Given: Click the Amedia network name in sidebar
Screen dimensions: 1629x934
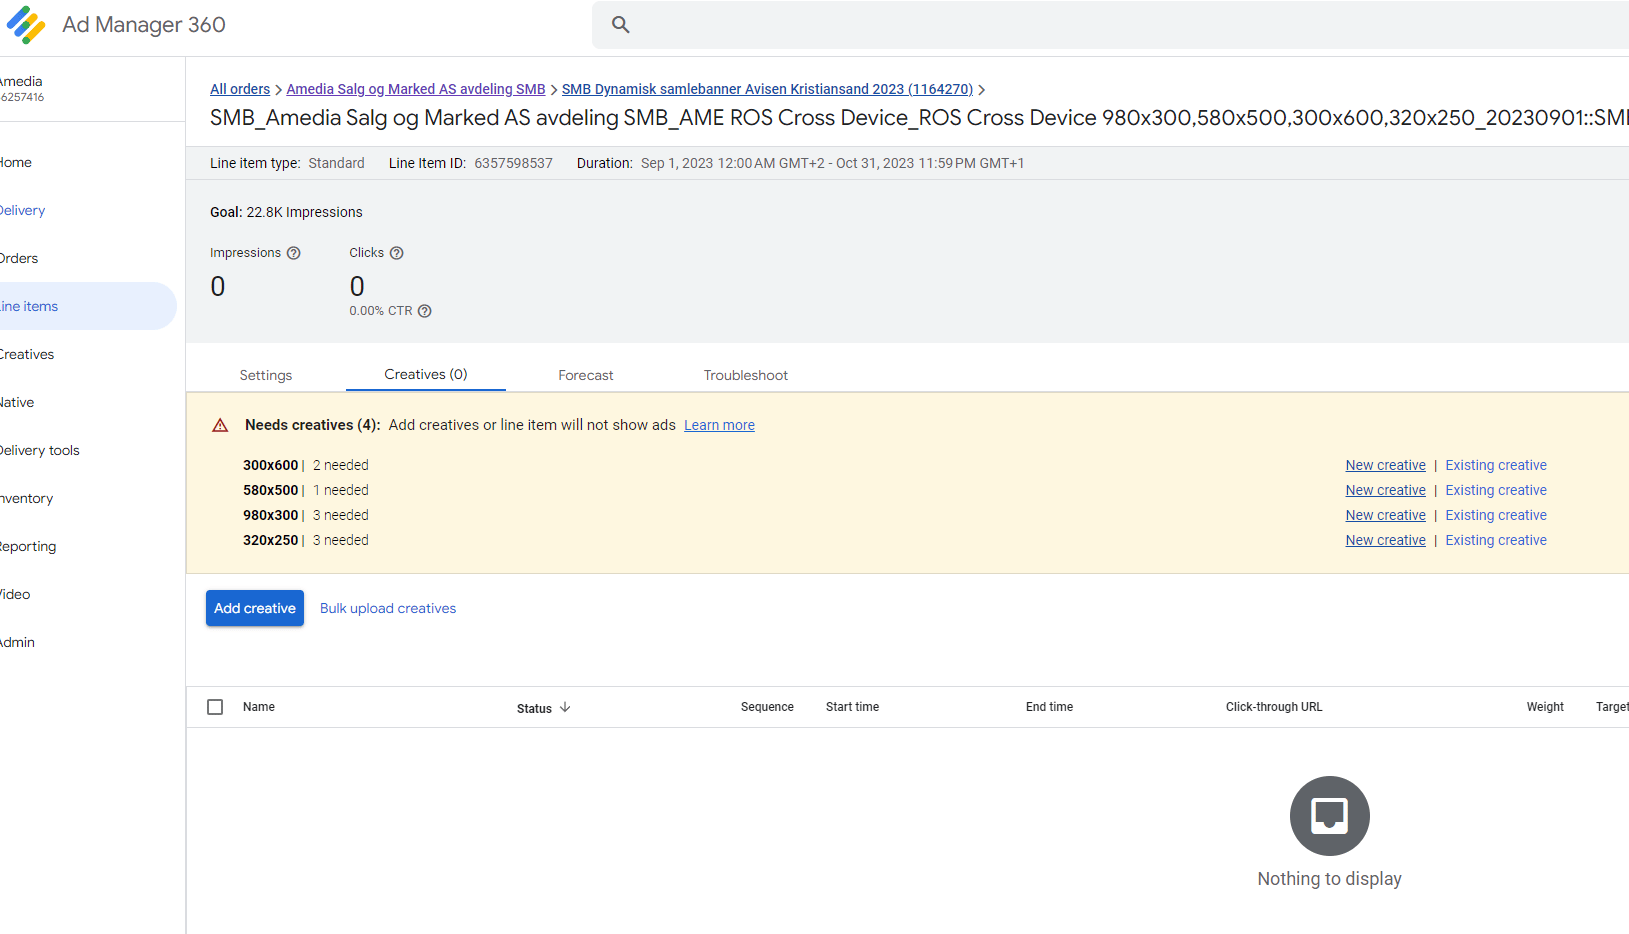Looking at the screenshot, I should (x=21, y=82).
